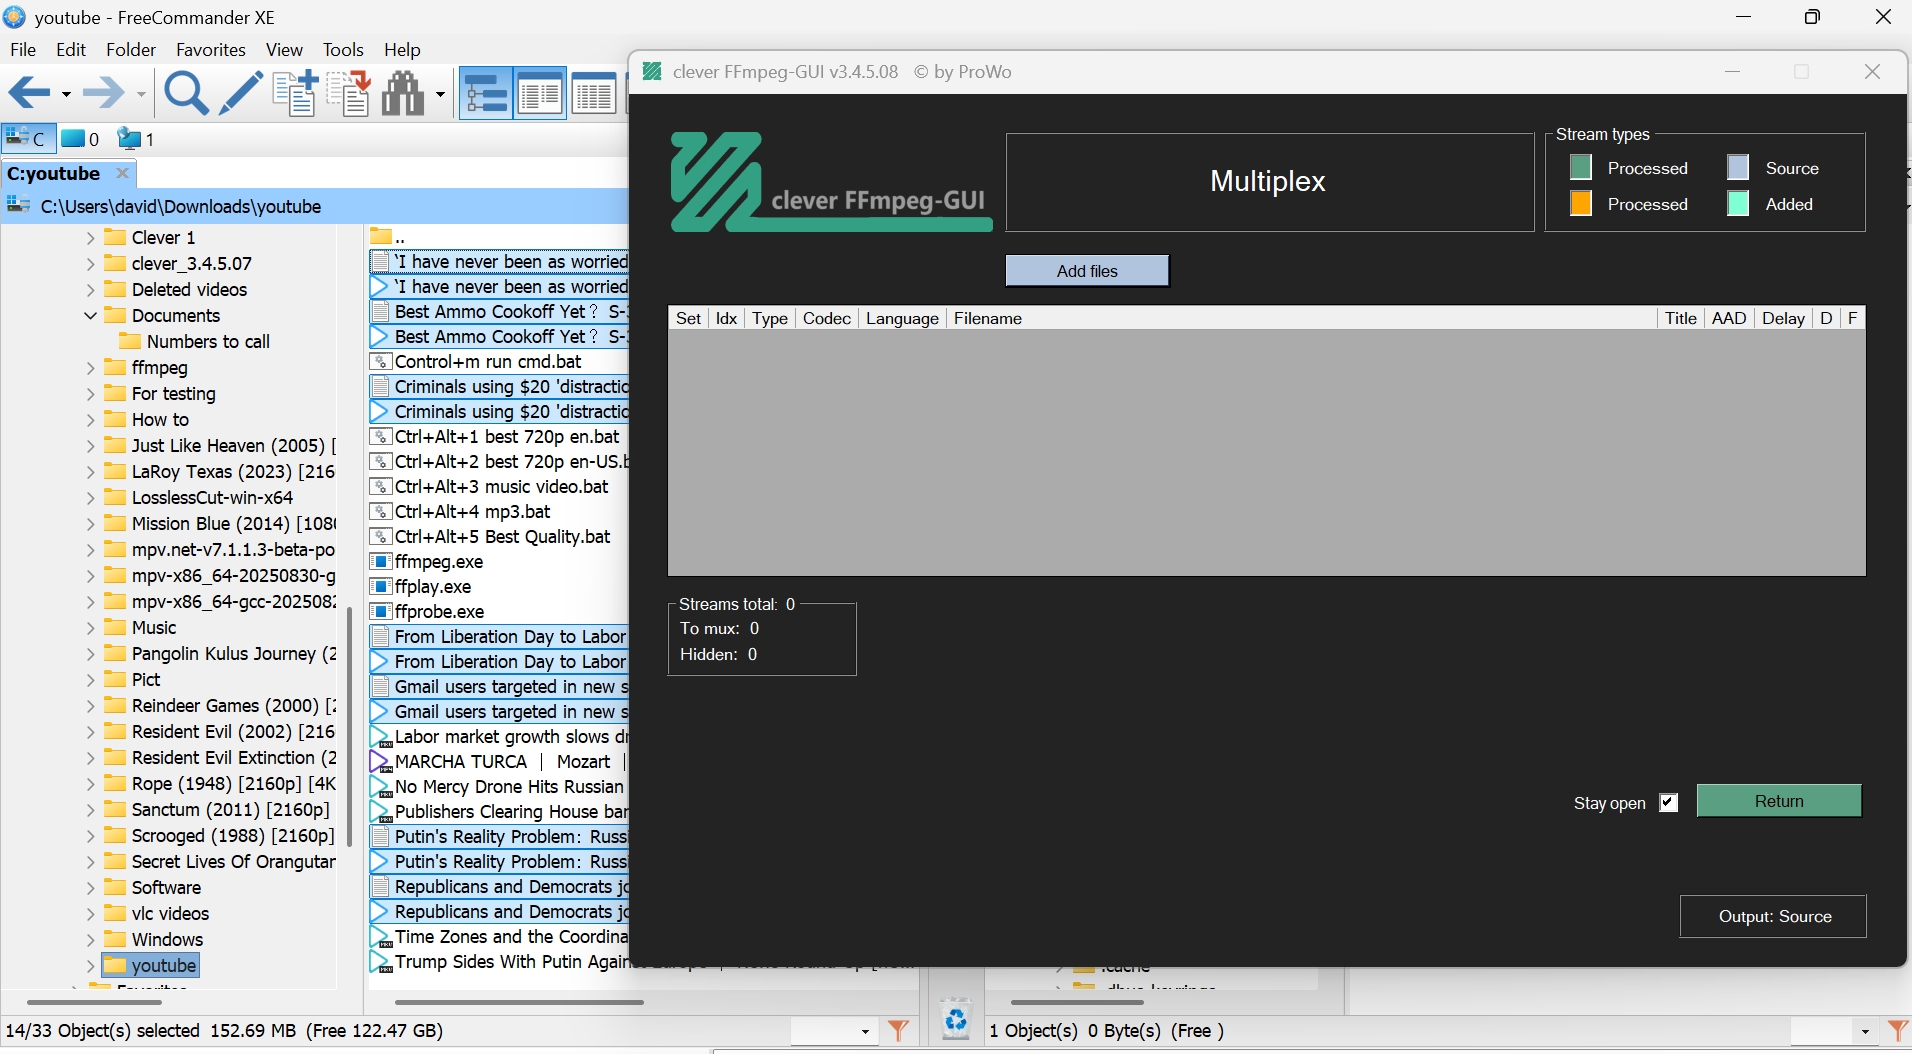Toggle the folder tree view button
Screen dimensions: 1912x1054
(x=486, y=94)
